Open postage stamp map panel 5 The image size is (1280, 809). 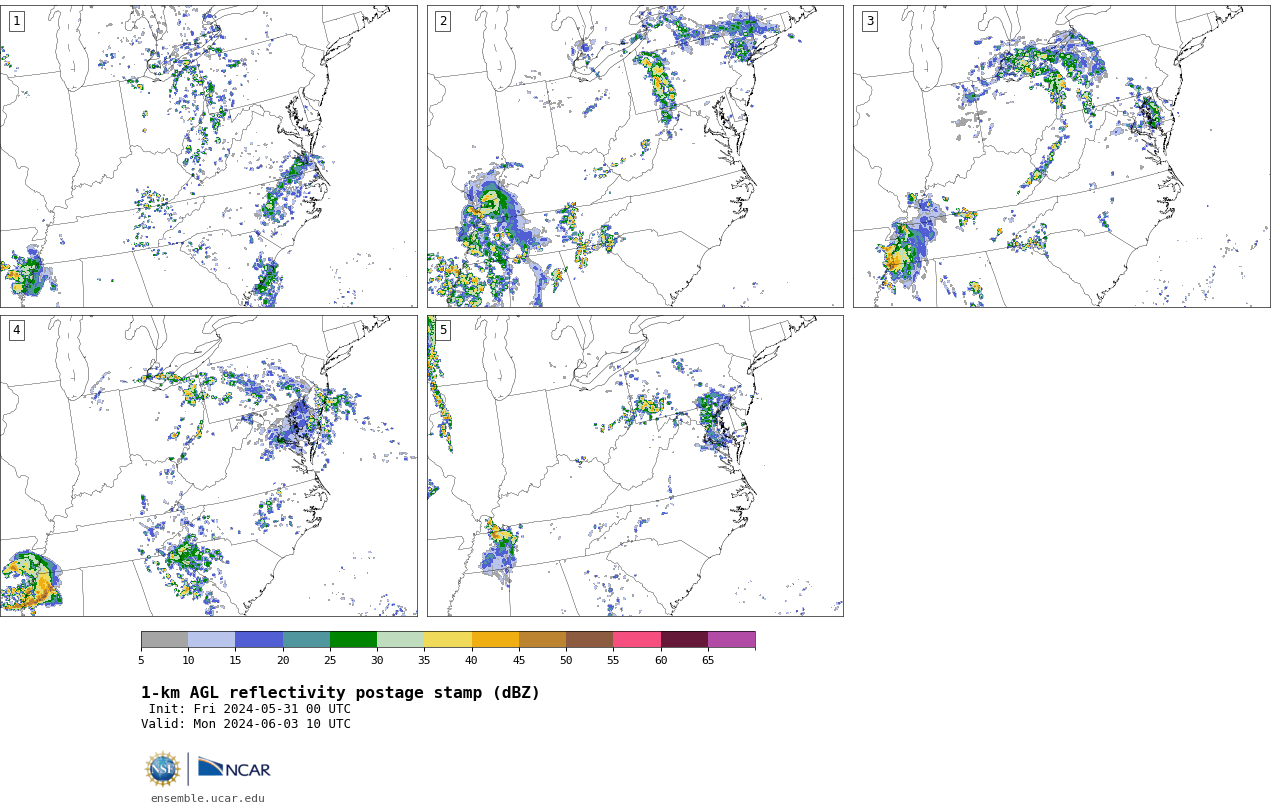(635, 466)
